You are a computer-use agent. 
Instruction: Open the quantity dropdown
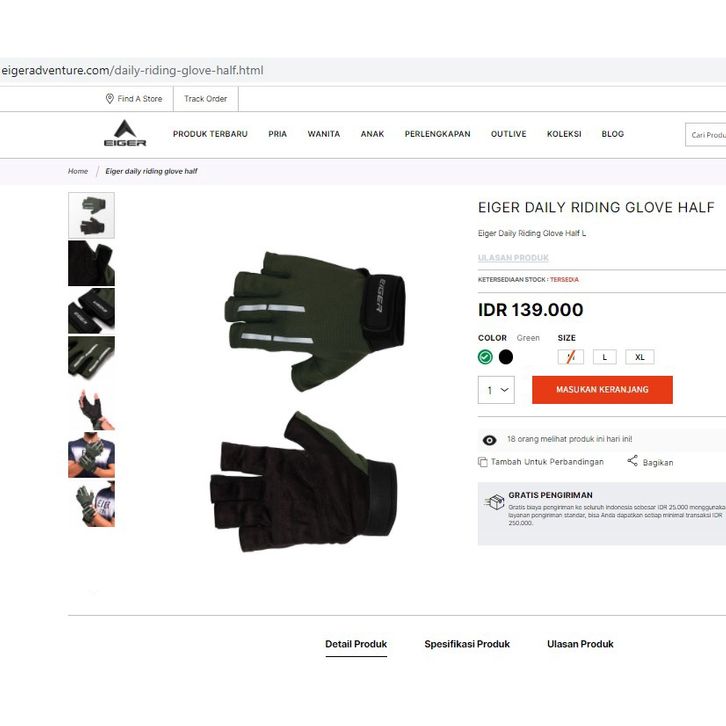click(x=496, y=390)
